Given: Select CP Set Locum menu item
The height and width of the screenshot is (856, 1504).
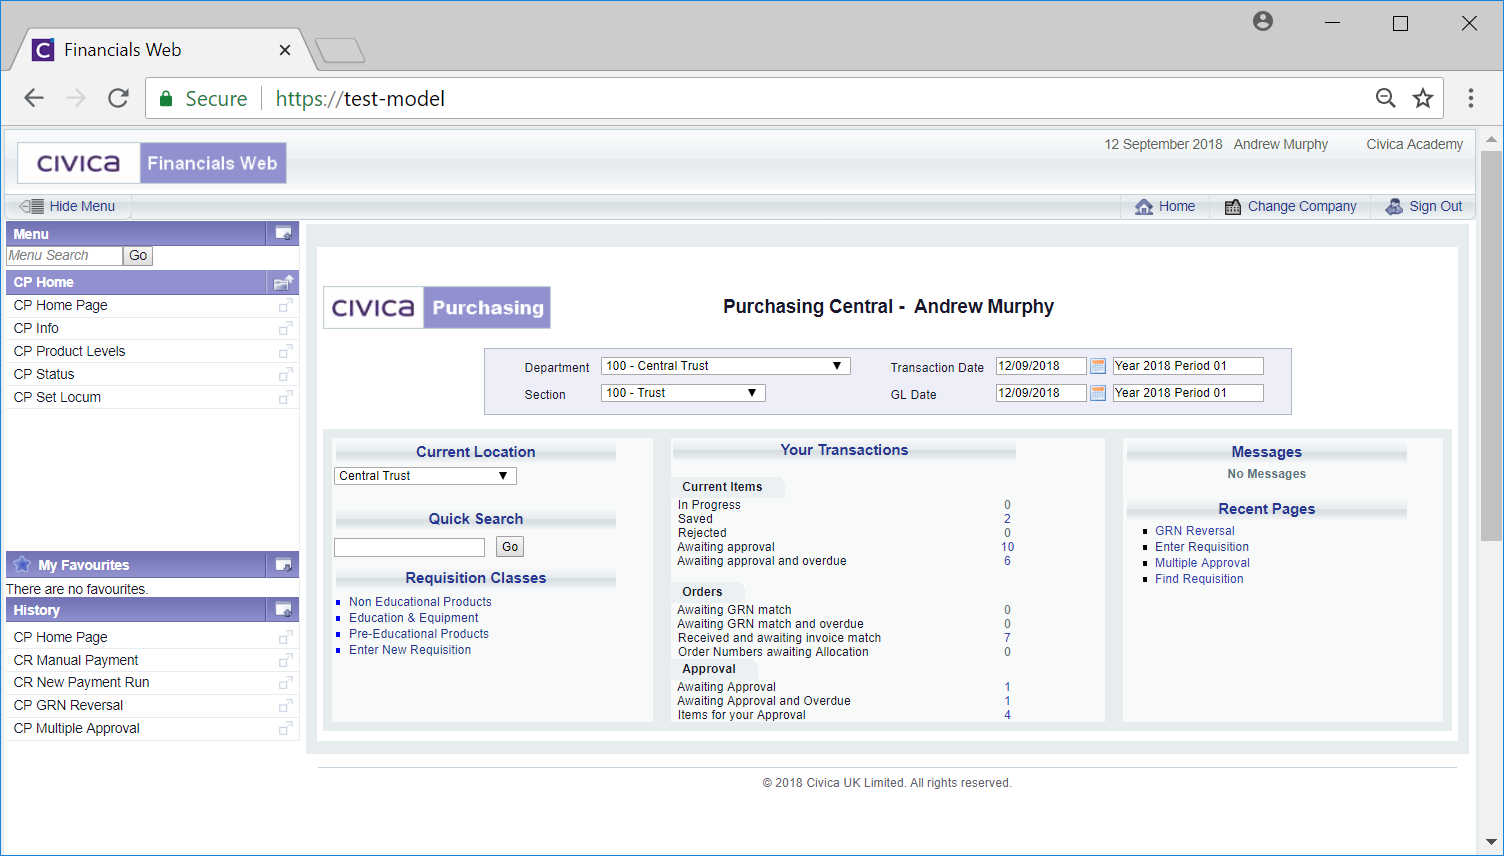Looking at the screenshot, I should 57,397.
